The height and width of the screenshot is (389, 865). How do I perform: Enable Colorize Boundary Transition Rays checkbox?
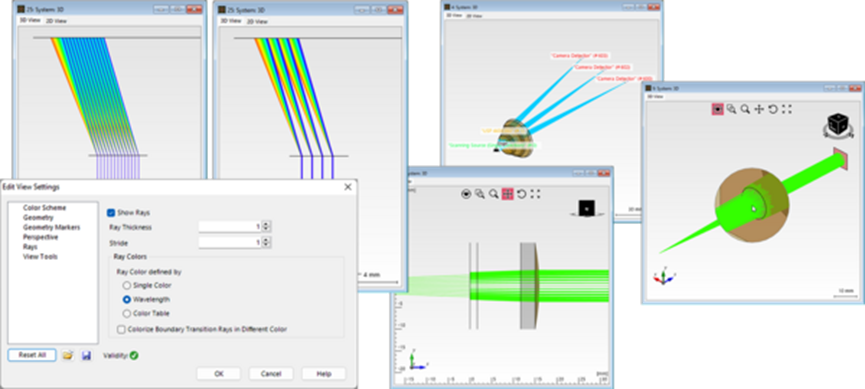pyautogui.click(x=121, y=329)
